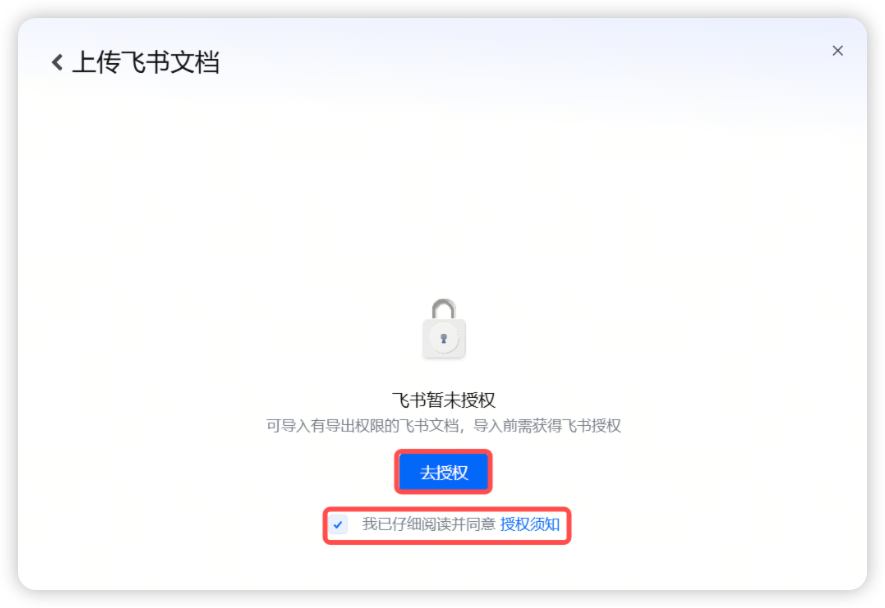Click the blue 去授权 button
The height and width of the screenshot is (608, 885).
tap(444, 472)
